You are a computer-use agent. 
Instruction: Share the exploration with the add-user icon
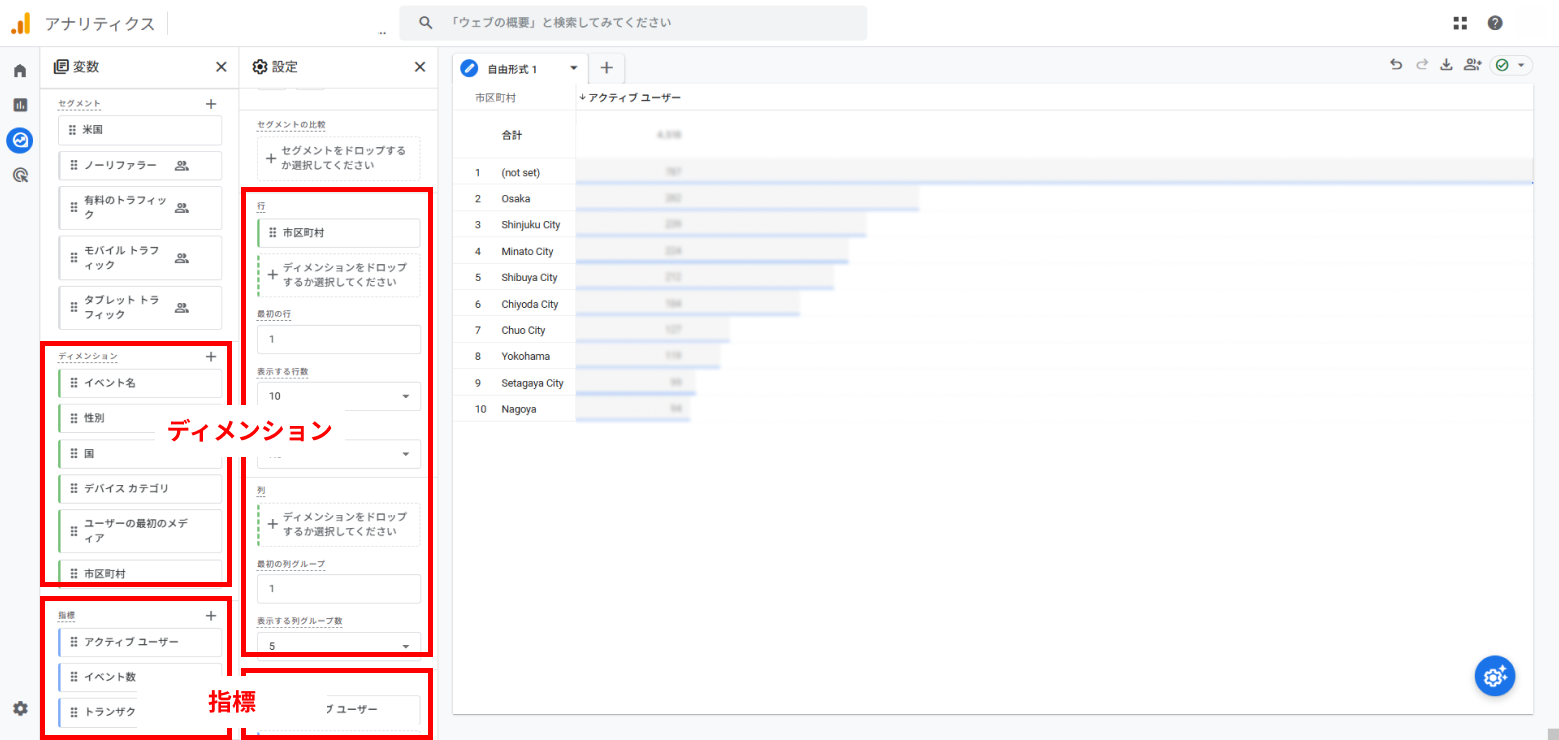point(1472,65)
